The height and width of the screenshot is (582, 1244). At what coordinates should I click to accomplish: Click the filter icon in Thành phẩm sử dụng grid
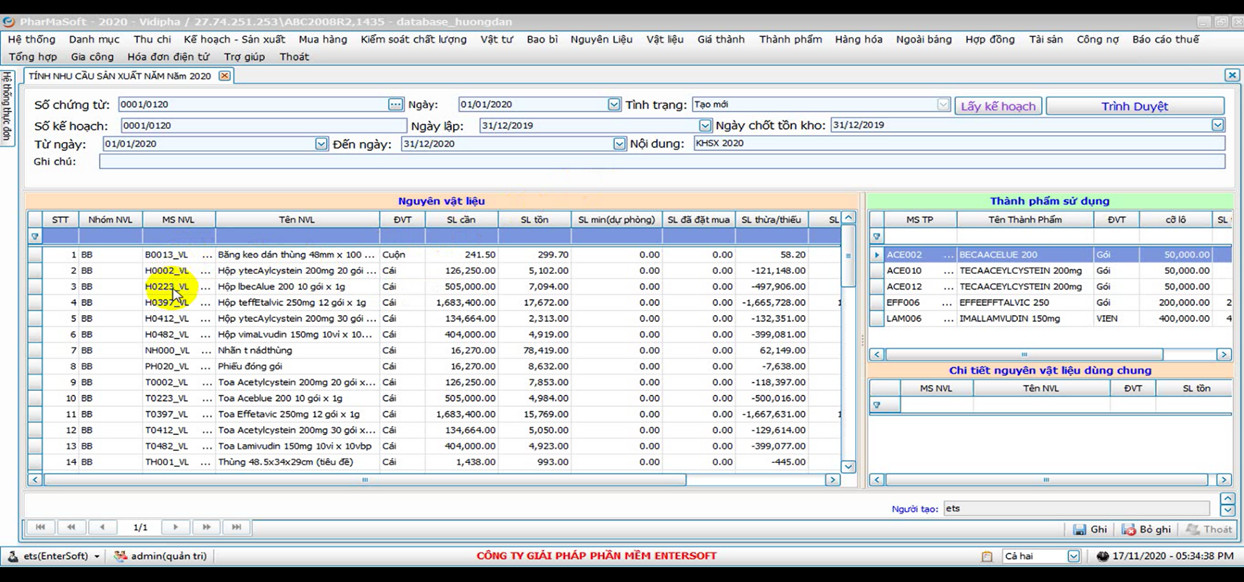[x=877, y=237]
